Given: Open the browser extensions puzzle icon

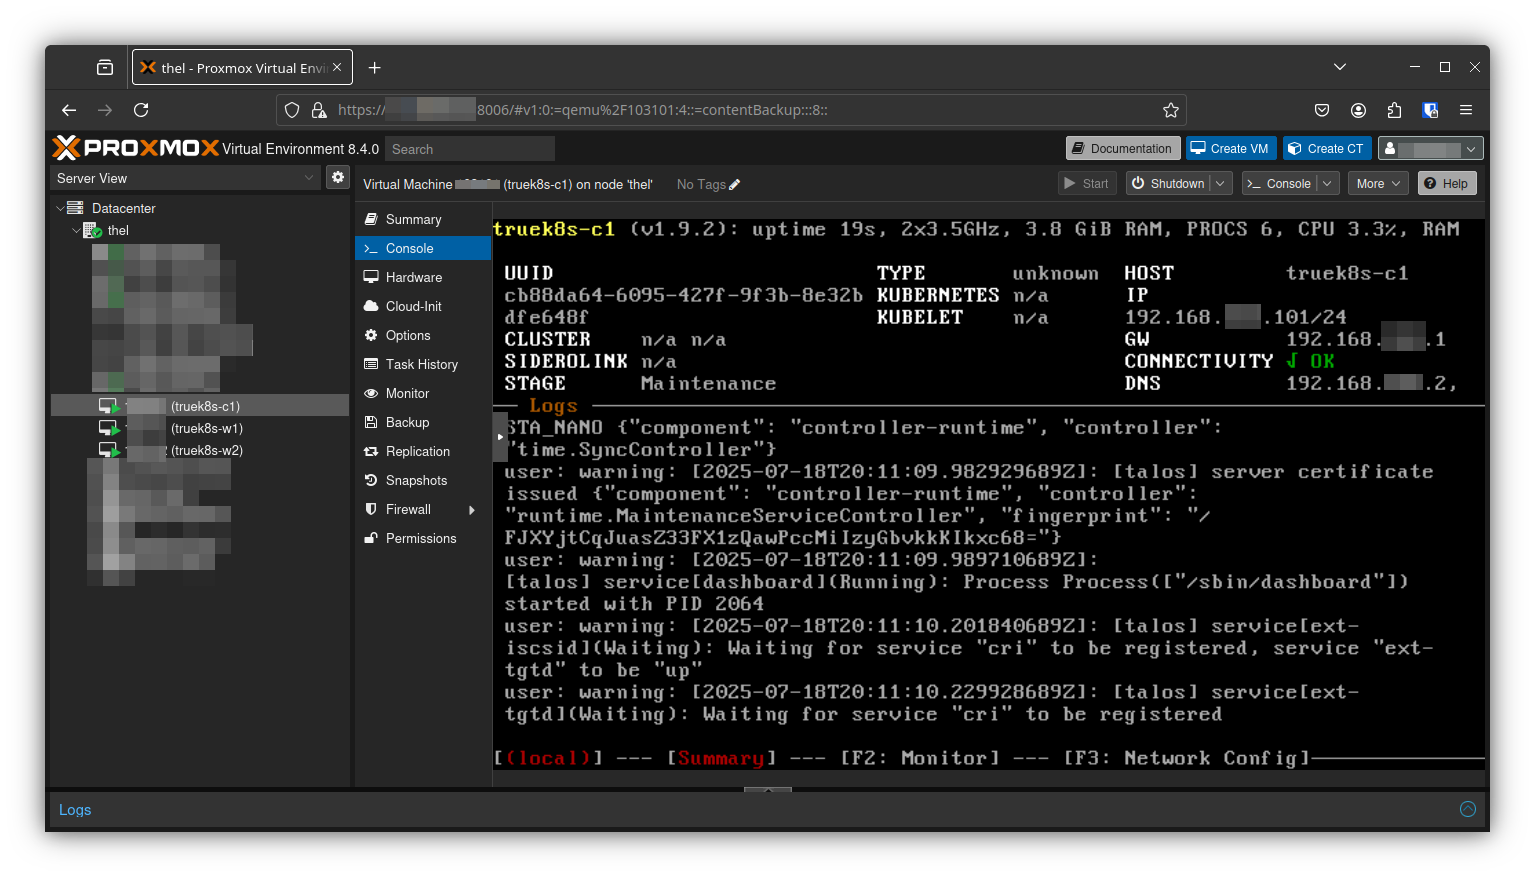Looking at the screenshot, I should [x=1394, y=110].
